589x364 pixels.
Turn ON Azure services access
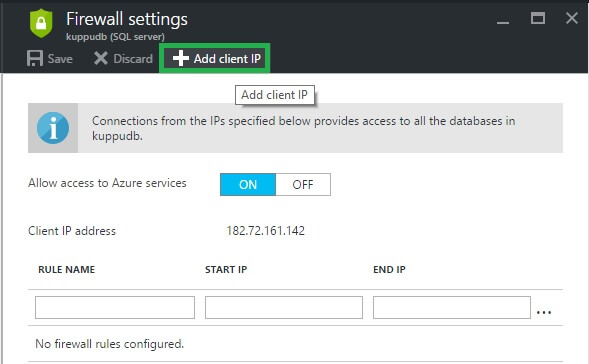(x=248, y=184)
